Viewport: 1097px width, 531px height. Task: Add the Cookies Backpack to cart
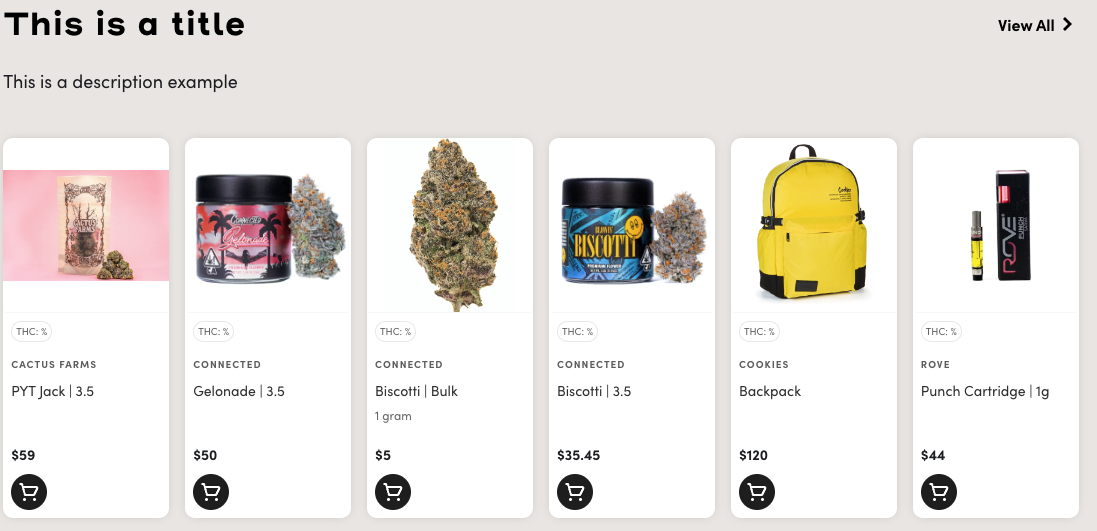tap(757, 492)
